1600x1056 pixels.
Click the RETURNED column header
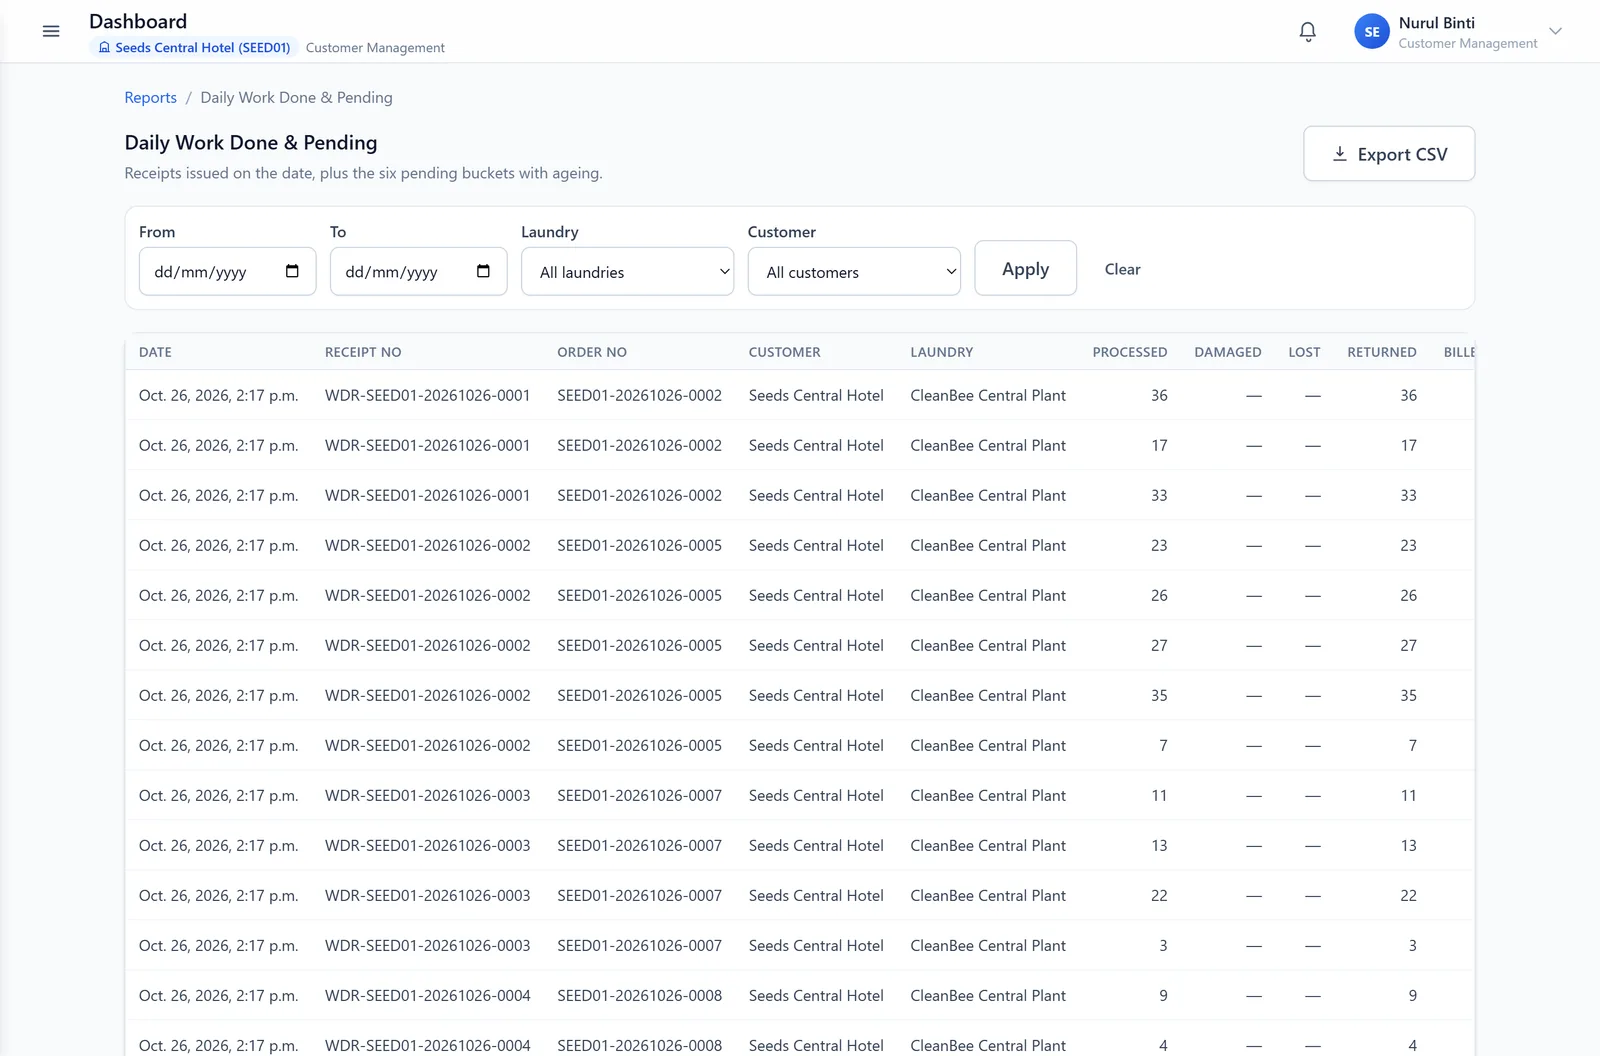point(1382,352)
